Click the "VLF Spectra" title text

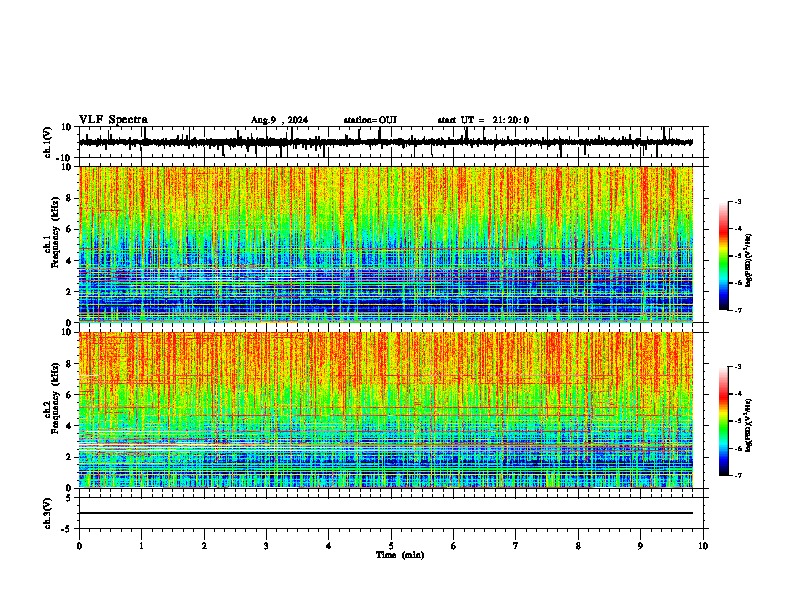coord(113,120)
